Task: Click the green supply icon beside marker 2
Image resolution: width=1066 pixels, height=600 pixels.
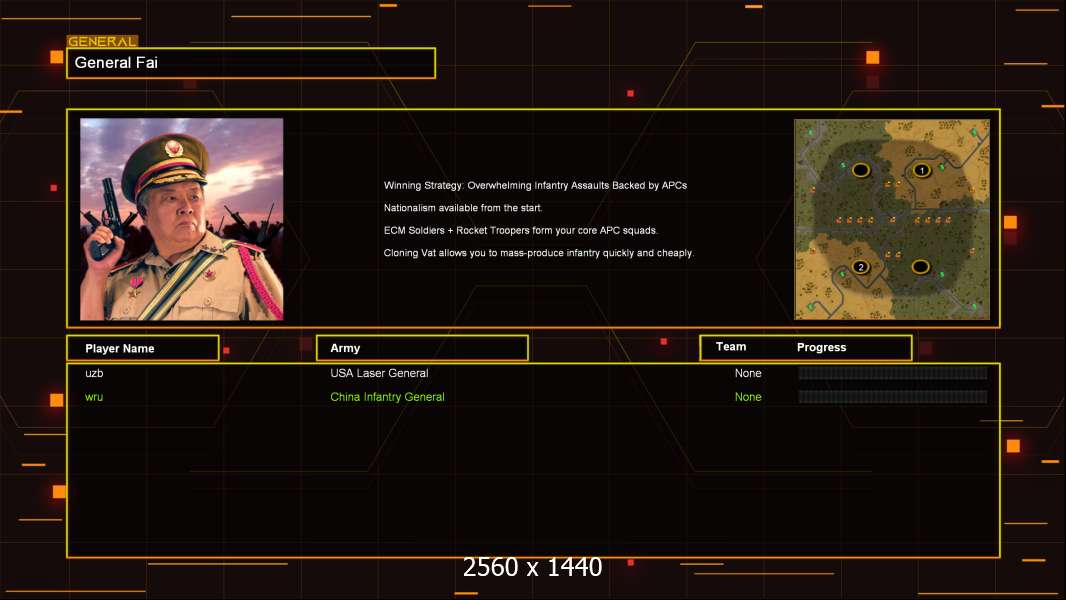Action: pyautogui.click(x=842, y=275)
